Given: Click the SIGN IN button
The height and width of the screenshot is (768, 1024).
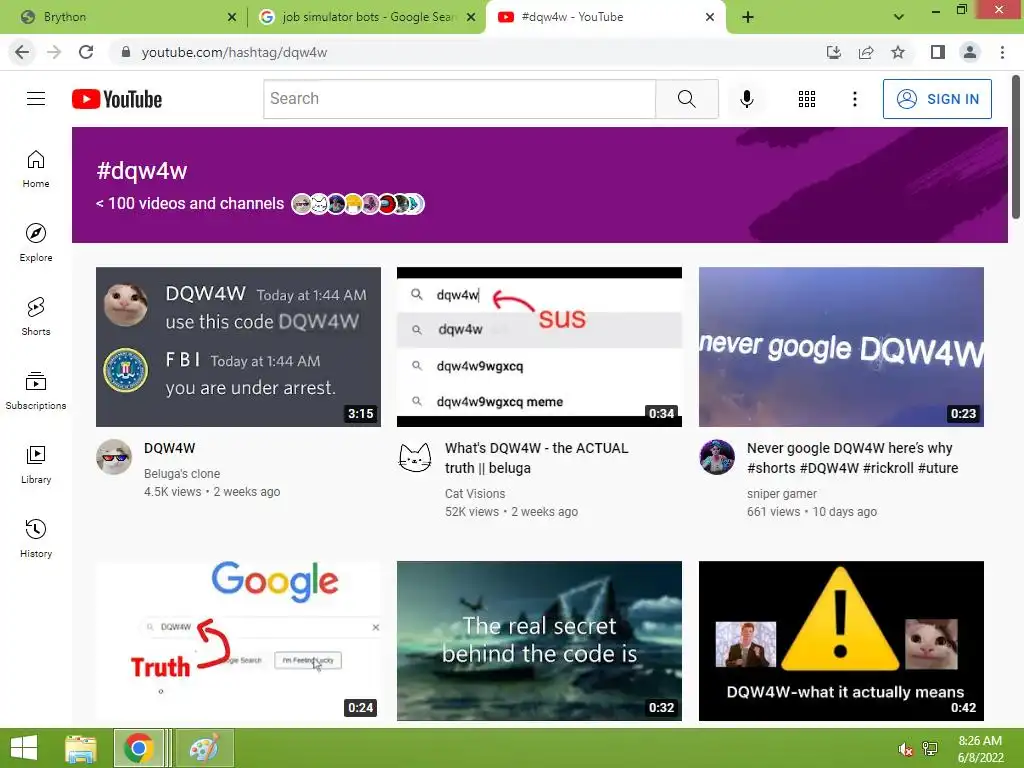Looking at the screenshot, I should pyautogui.click(x=937, y=99).
